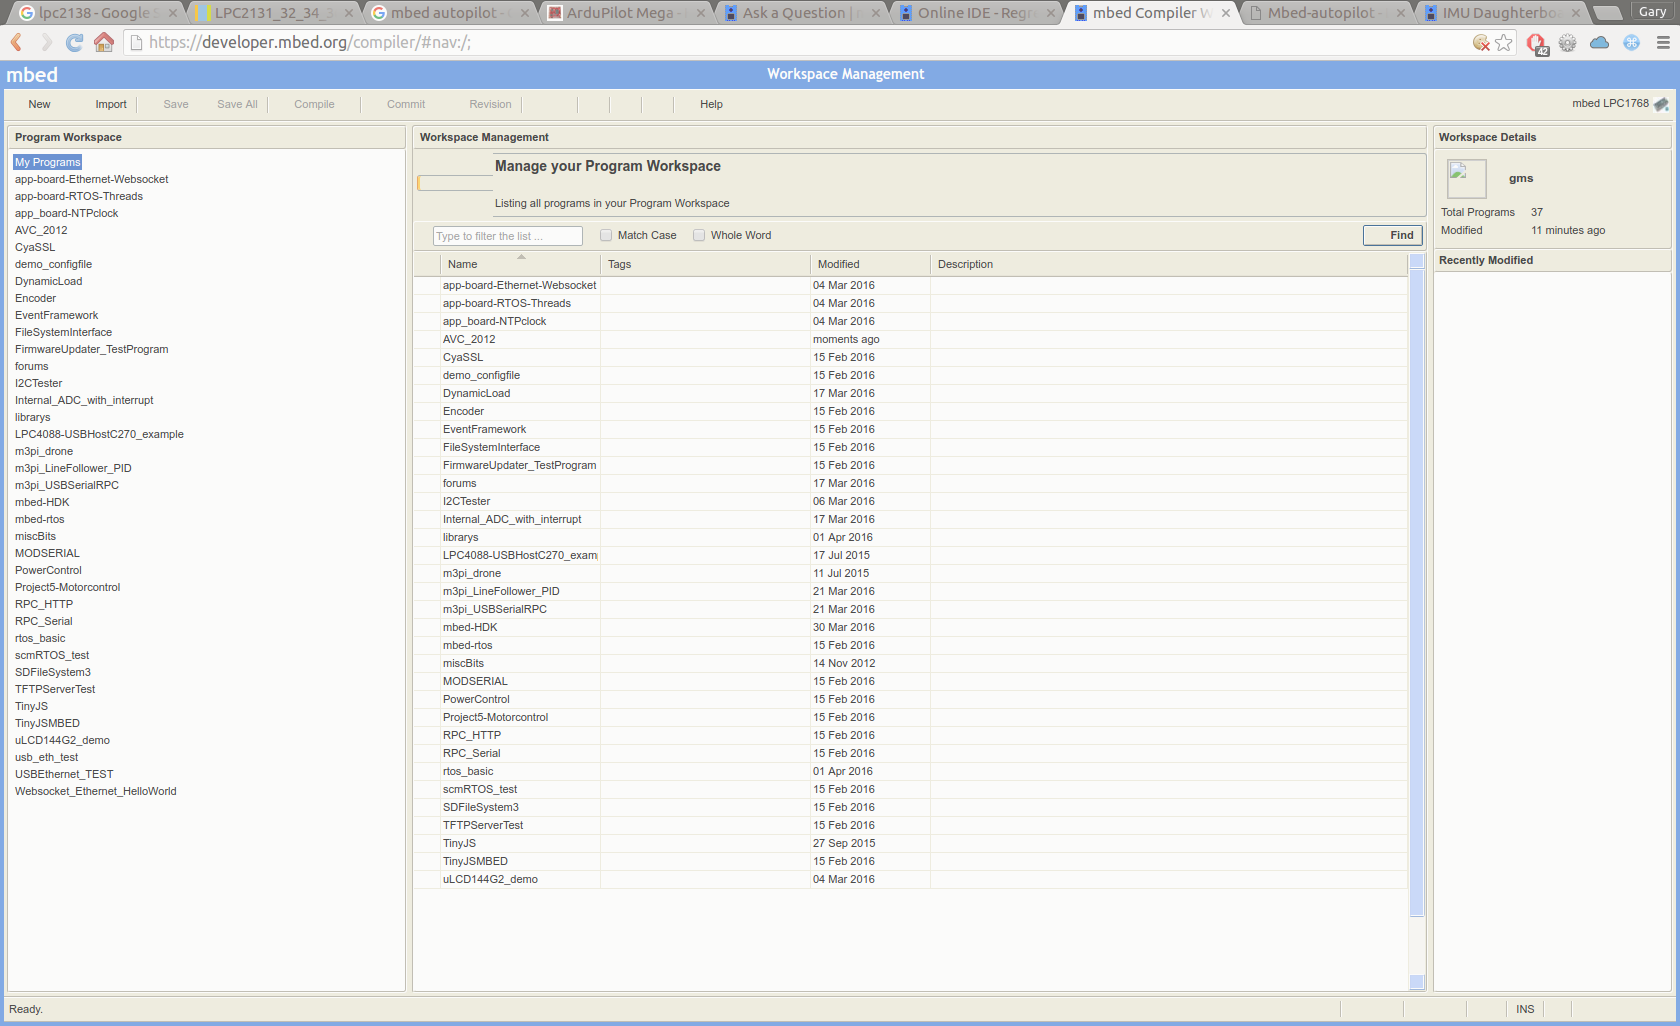Reload the mbed compiler page

tap(74, 42)
